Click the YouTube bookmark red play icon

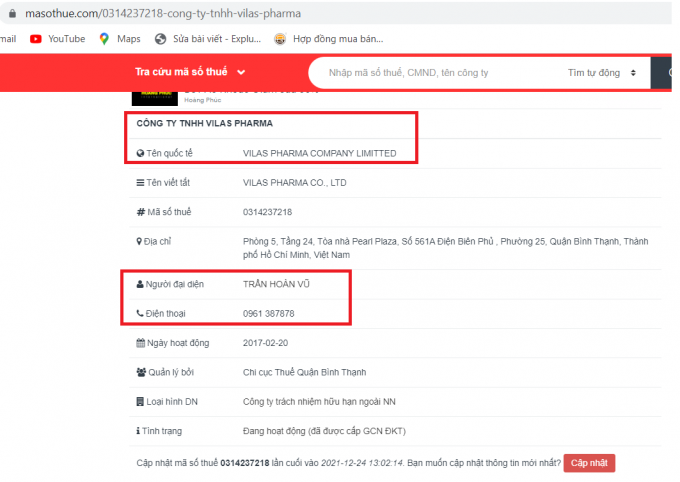(36, 39)
